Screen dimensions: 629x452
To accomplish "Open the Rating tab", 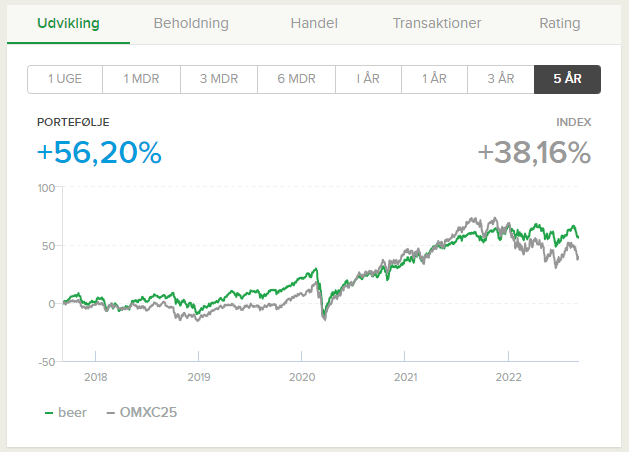I will (x=560, y=23).
